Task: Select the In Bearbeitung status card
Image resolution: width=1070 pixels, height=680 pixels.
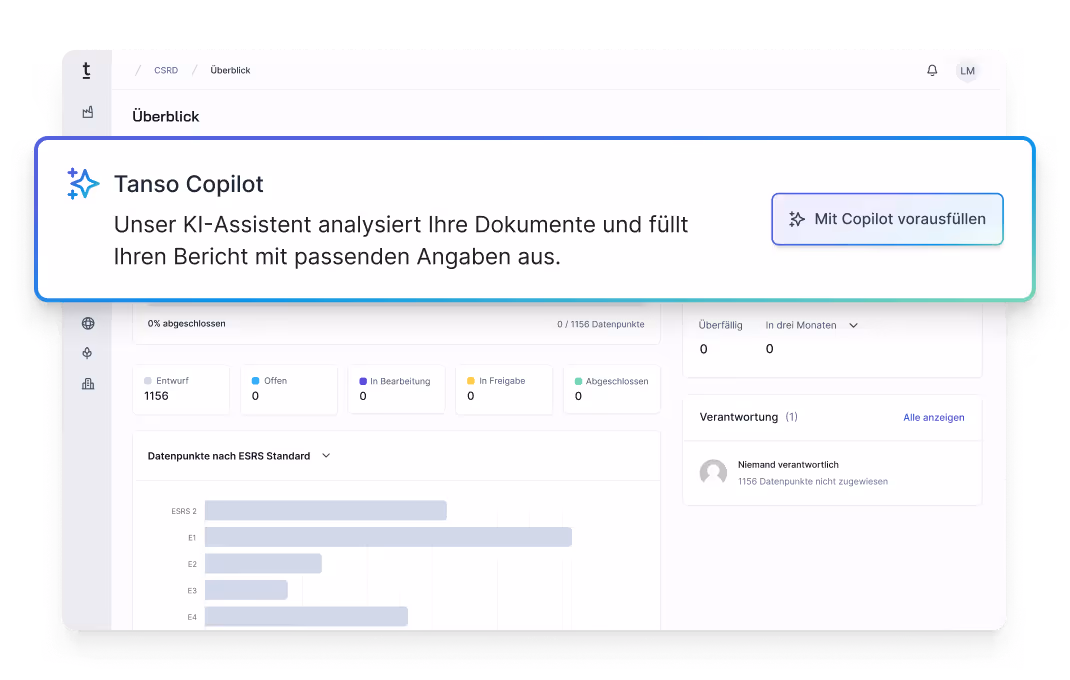Action: pos(396,389)
